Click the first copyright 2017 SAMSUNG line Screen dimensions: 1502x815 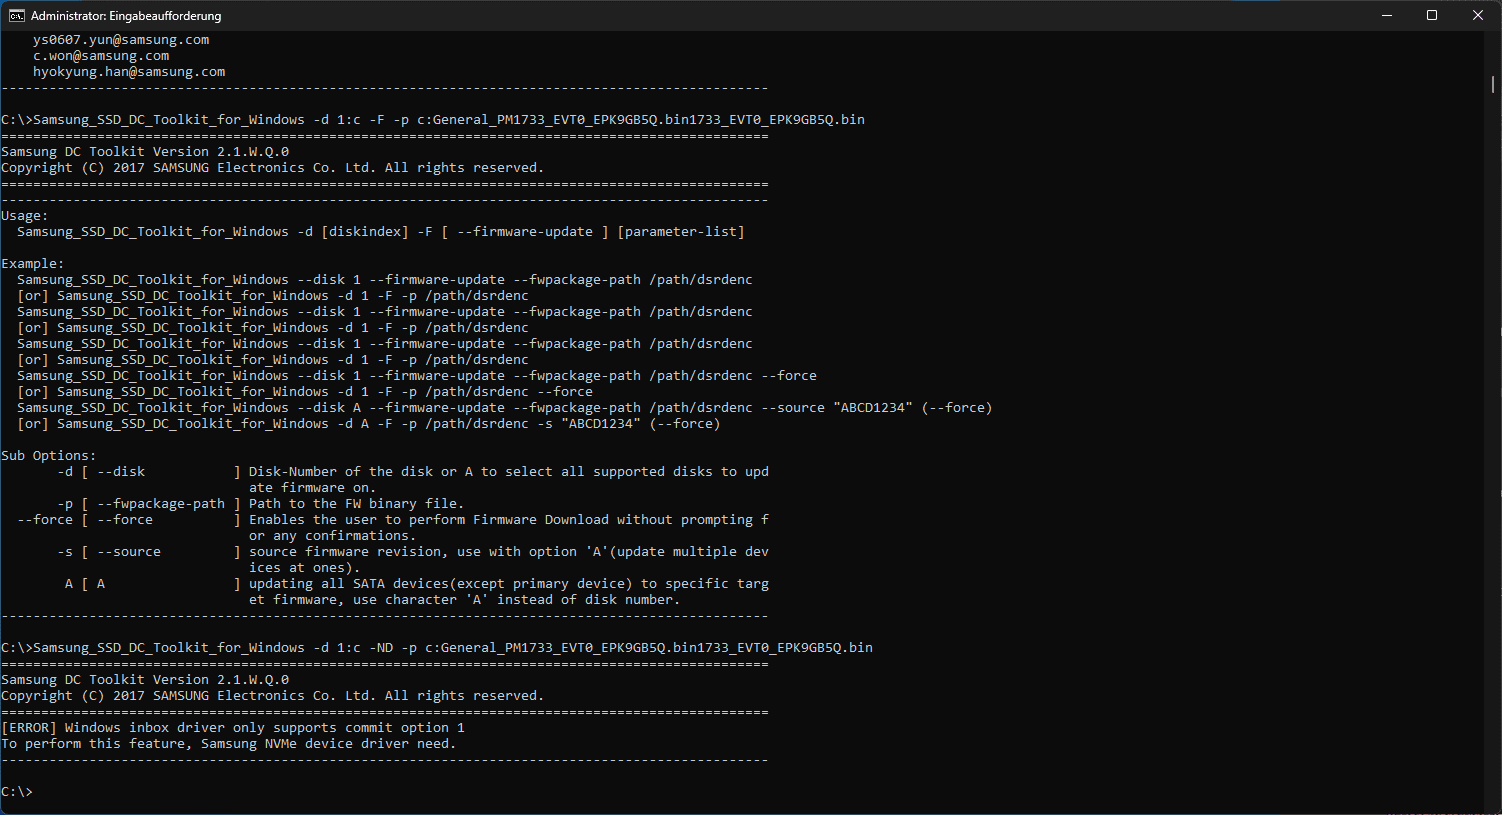coord(273,168)
